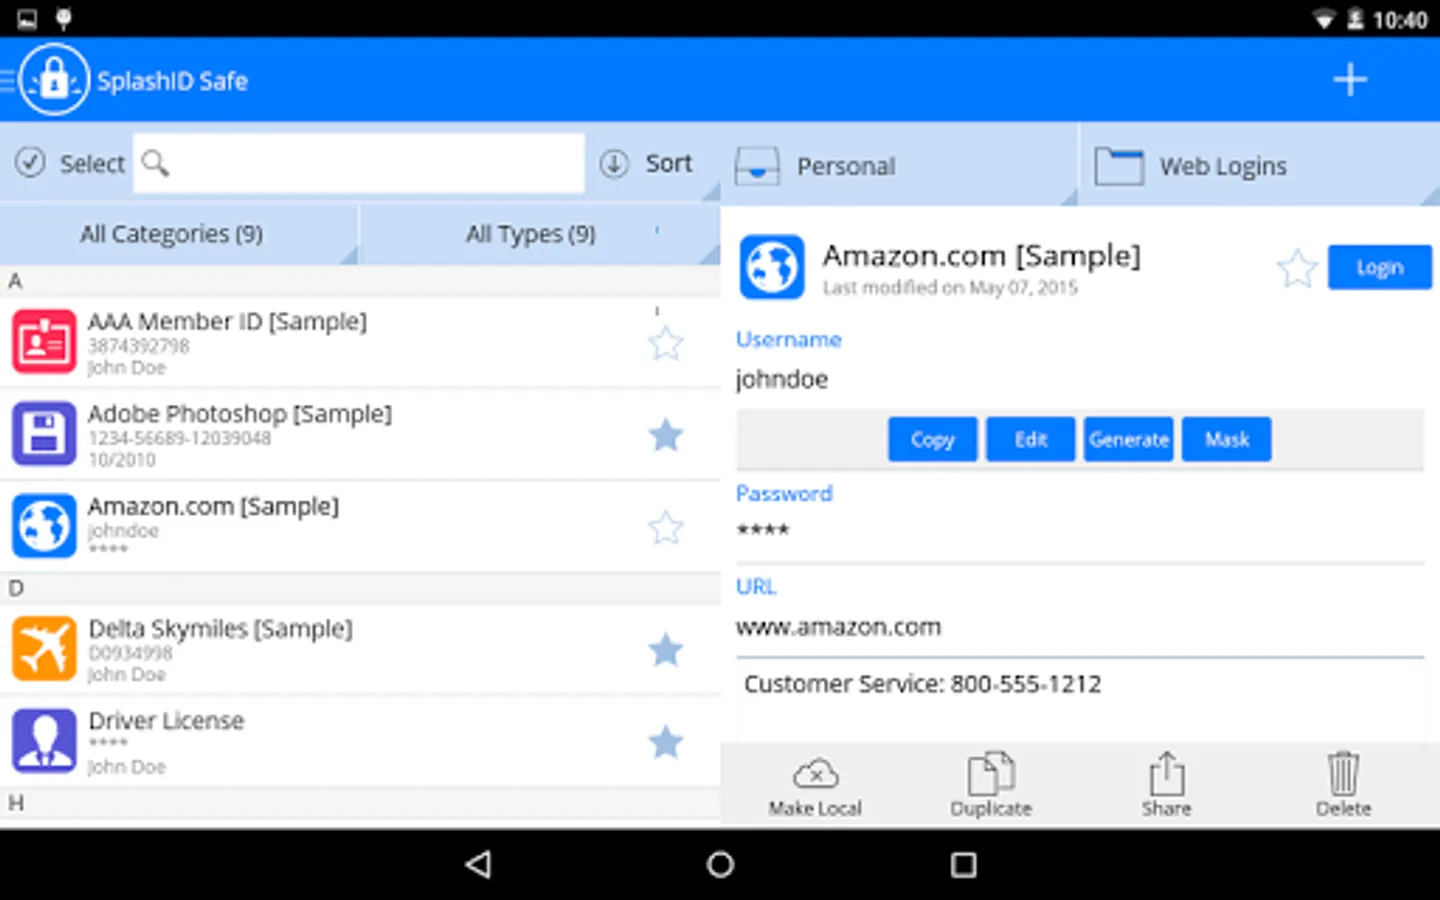Focus the search input field
This screenshot has height=900, width=1440.
click(x=359, y=163)
